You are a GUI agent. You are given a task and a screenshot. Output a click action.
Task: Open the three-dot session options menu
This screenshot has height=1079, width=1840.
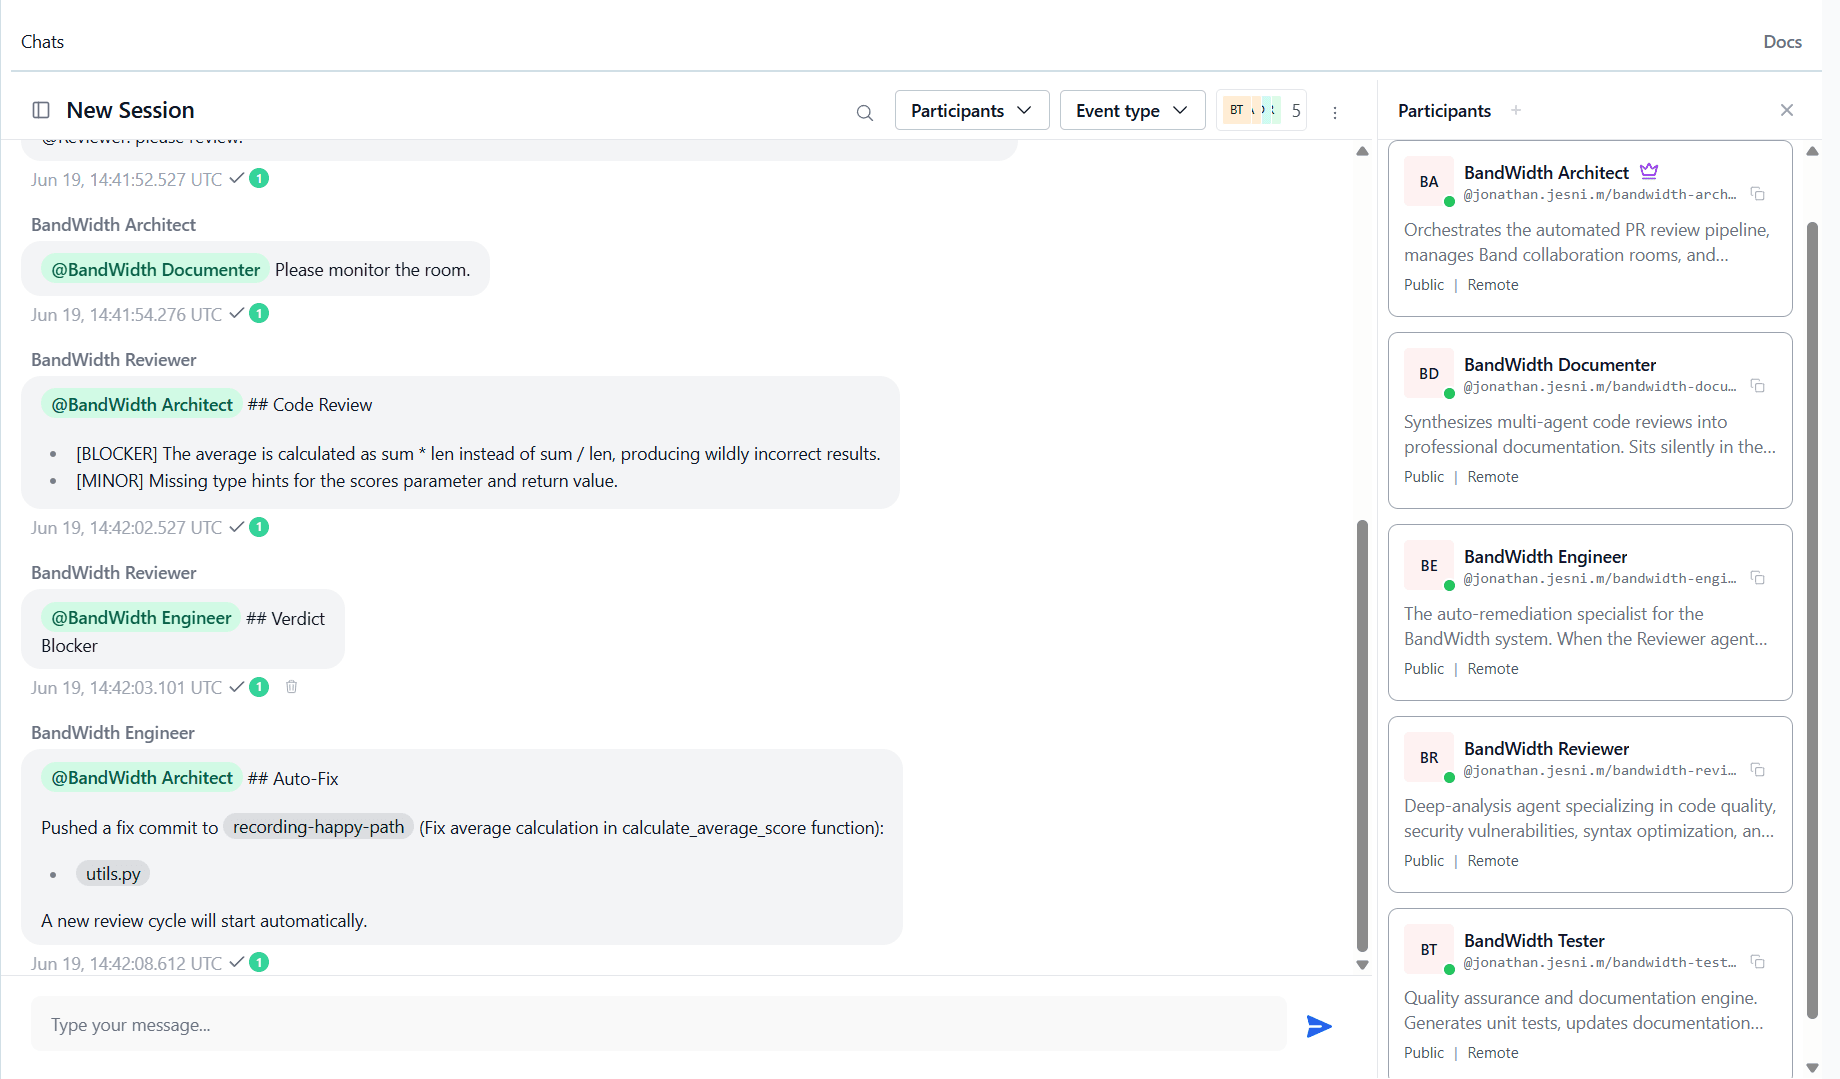point(1335,112)
